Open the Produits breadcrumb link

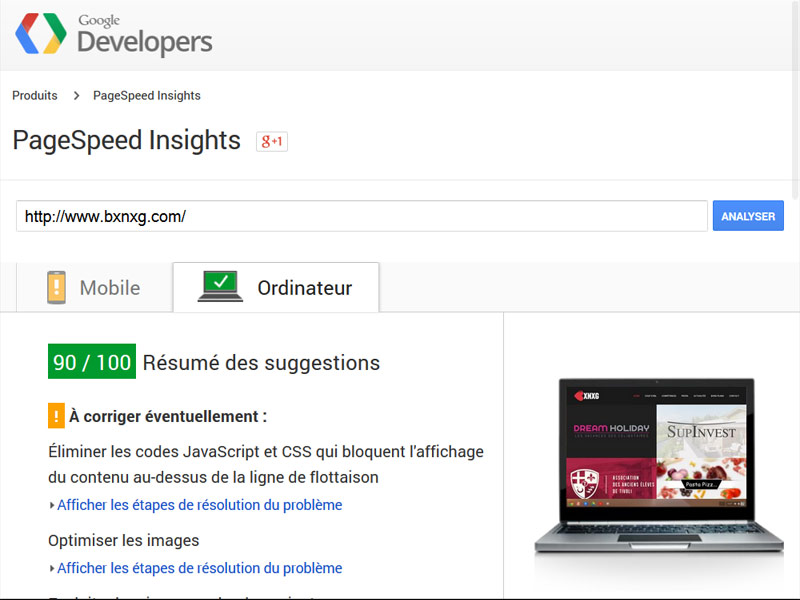pyautogui.click(x=35, y=95)
